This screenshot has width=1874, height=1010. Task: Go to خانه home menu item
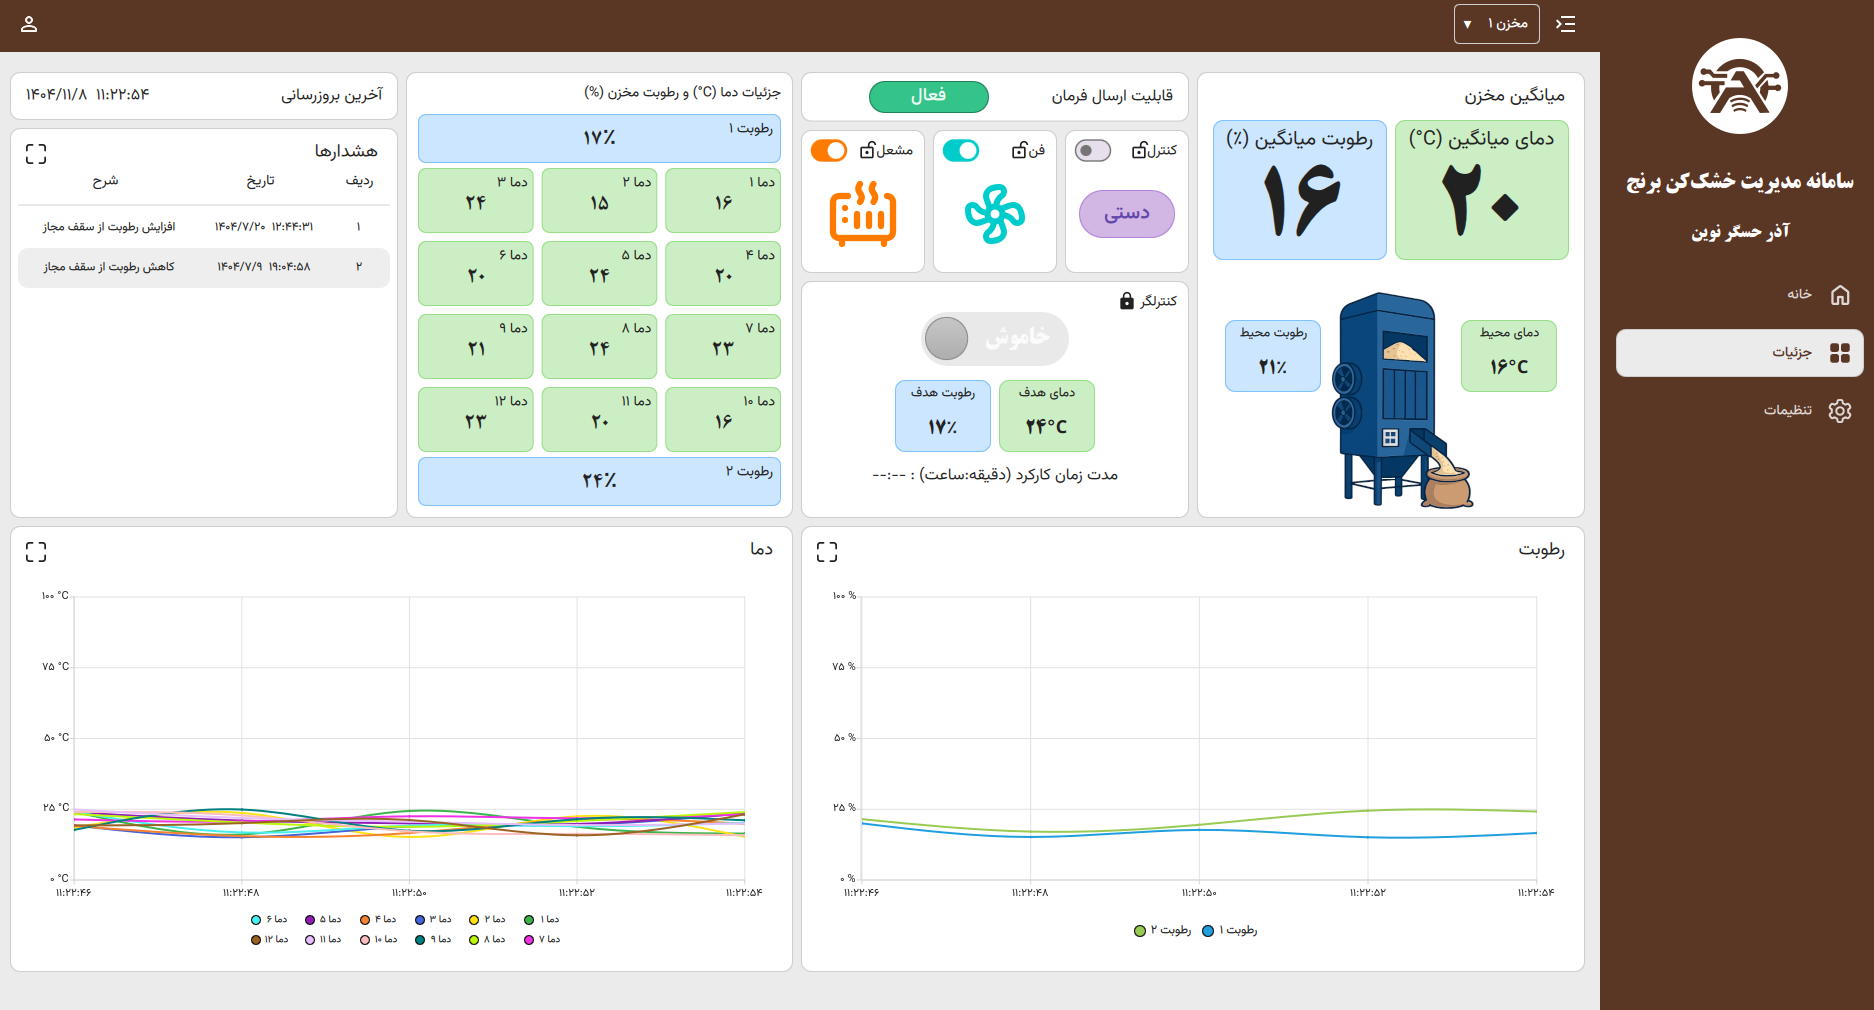[1739, 294]
